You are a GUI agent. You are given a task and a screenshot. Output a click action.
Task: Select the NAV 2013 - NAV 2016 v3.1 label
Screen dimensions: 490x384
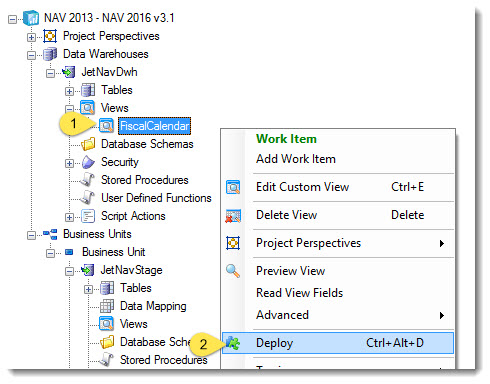coord(109,18)
